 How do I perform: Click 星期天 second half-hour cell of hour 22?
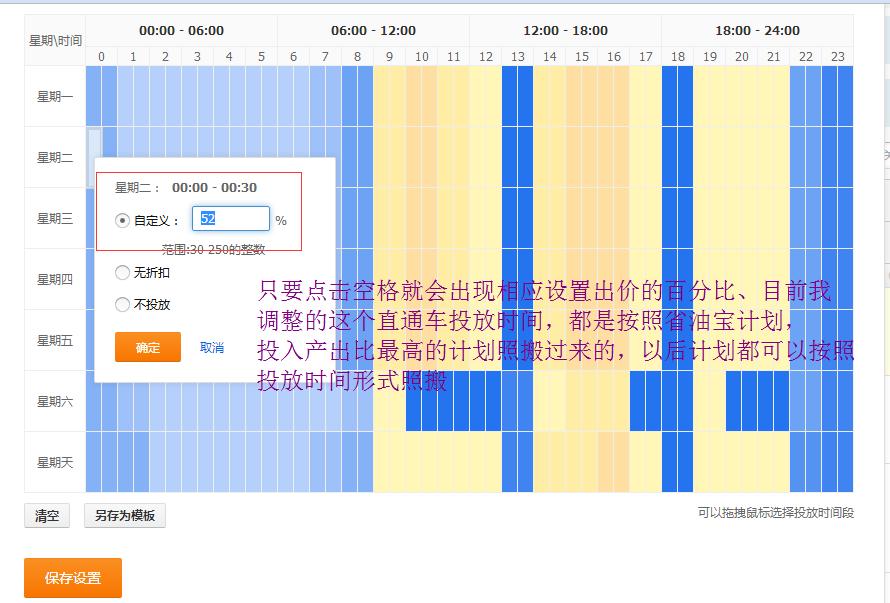coord(814,462)
